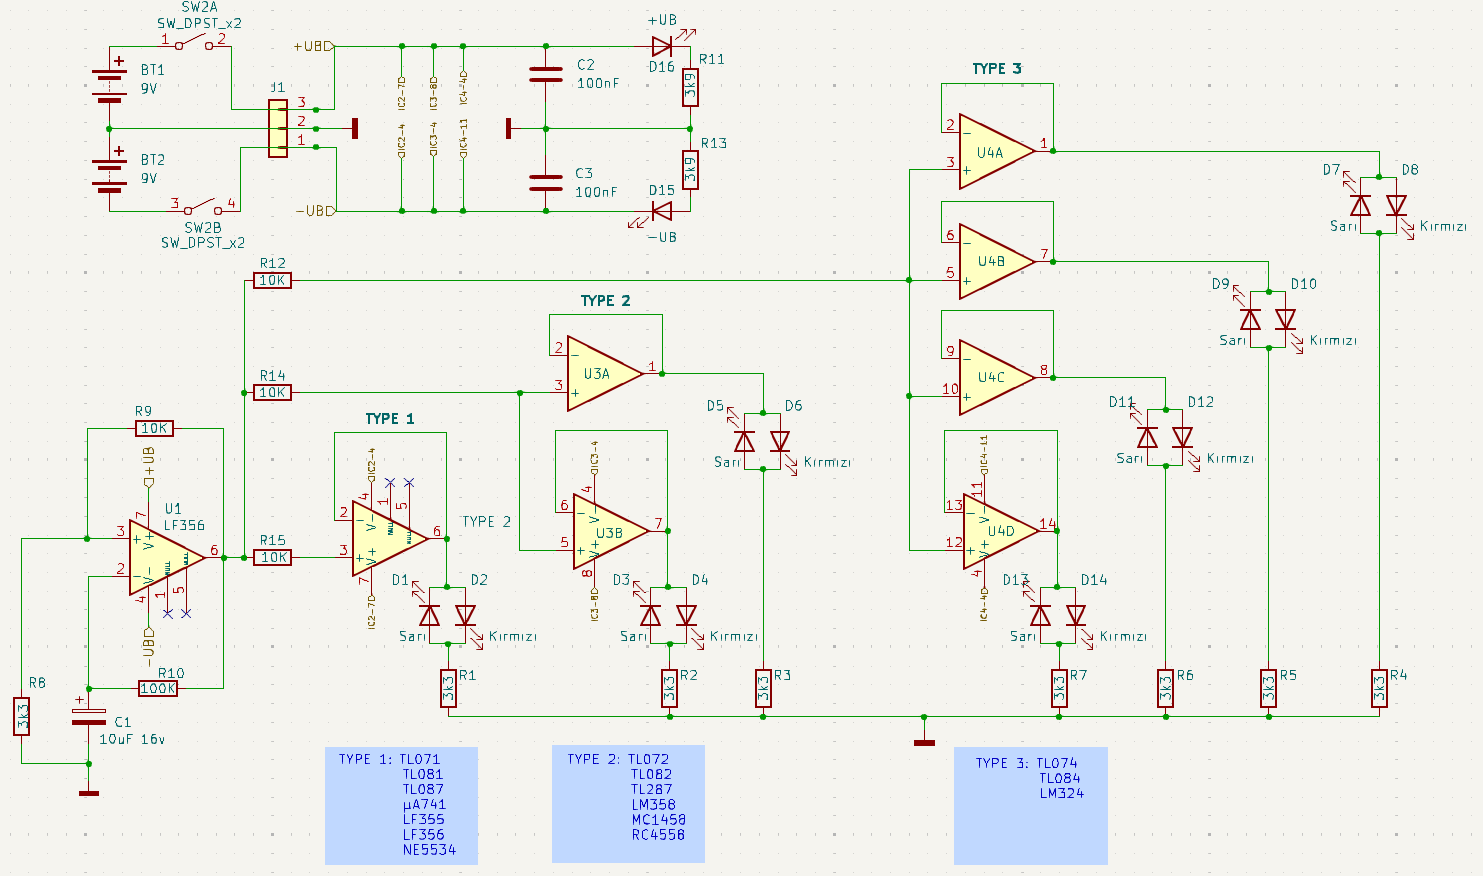Click the D14 LED symbol
The height and width of the screenshot is (876, 1483).
tap(1076, 615)
